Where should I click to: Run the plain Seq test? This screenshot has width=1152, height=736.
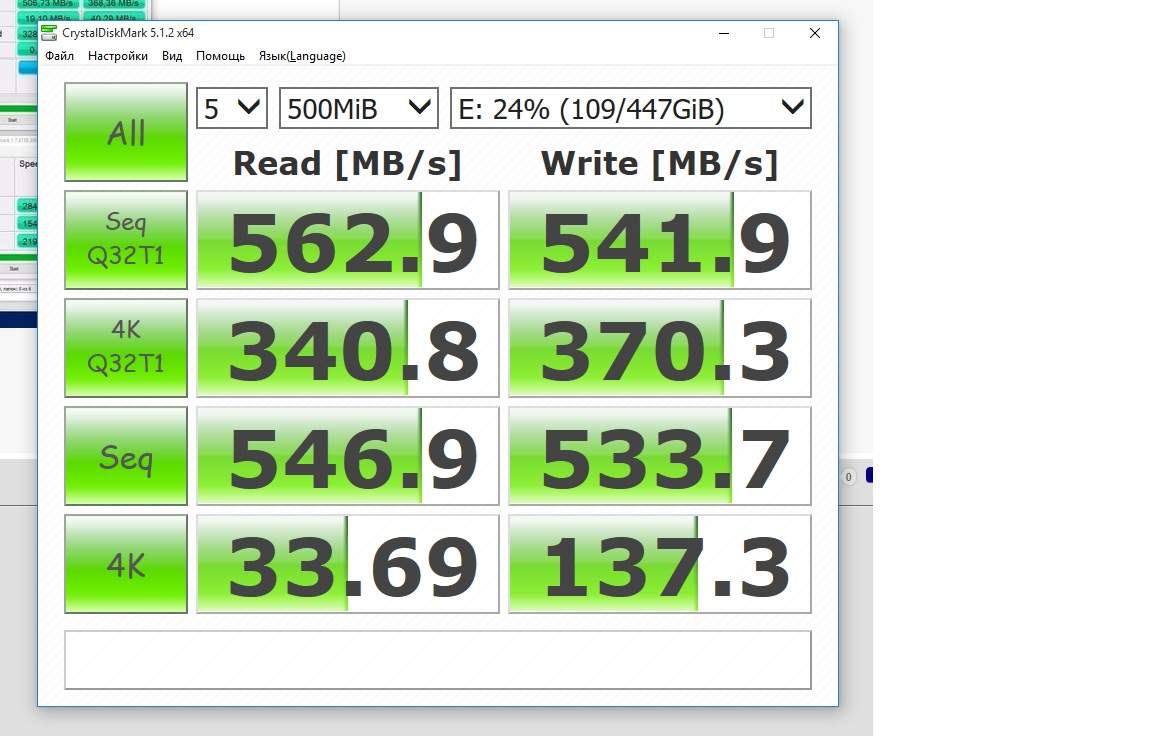pyautogui.click(x=126, y=456)
